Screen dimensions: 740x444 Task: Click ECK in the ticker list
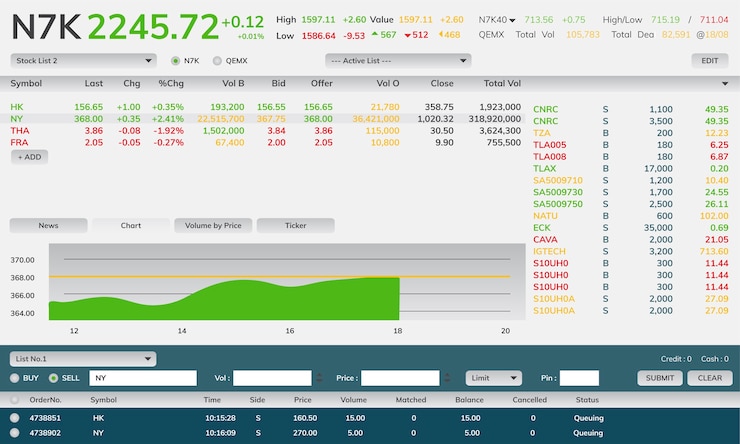click(x=542, y=228)
